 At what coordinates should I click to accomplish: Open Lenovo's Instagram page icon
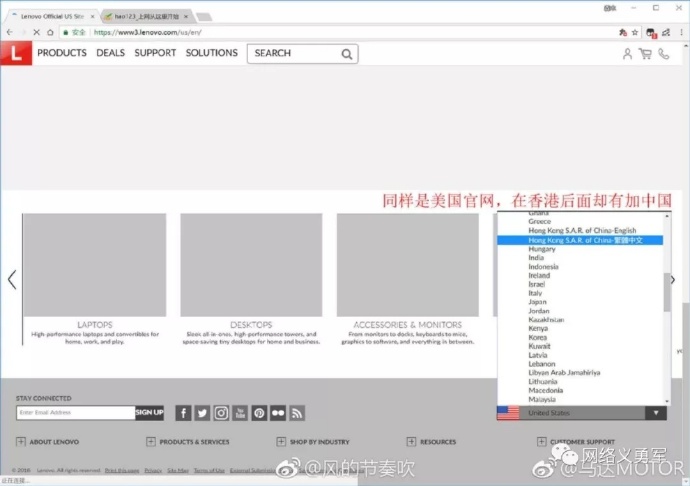pos(221,413)
